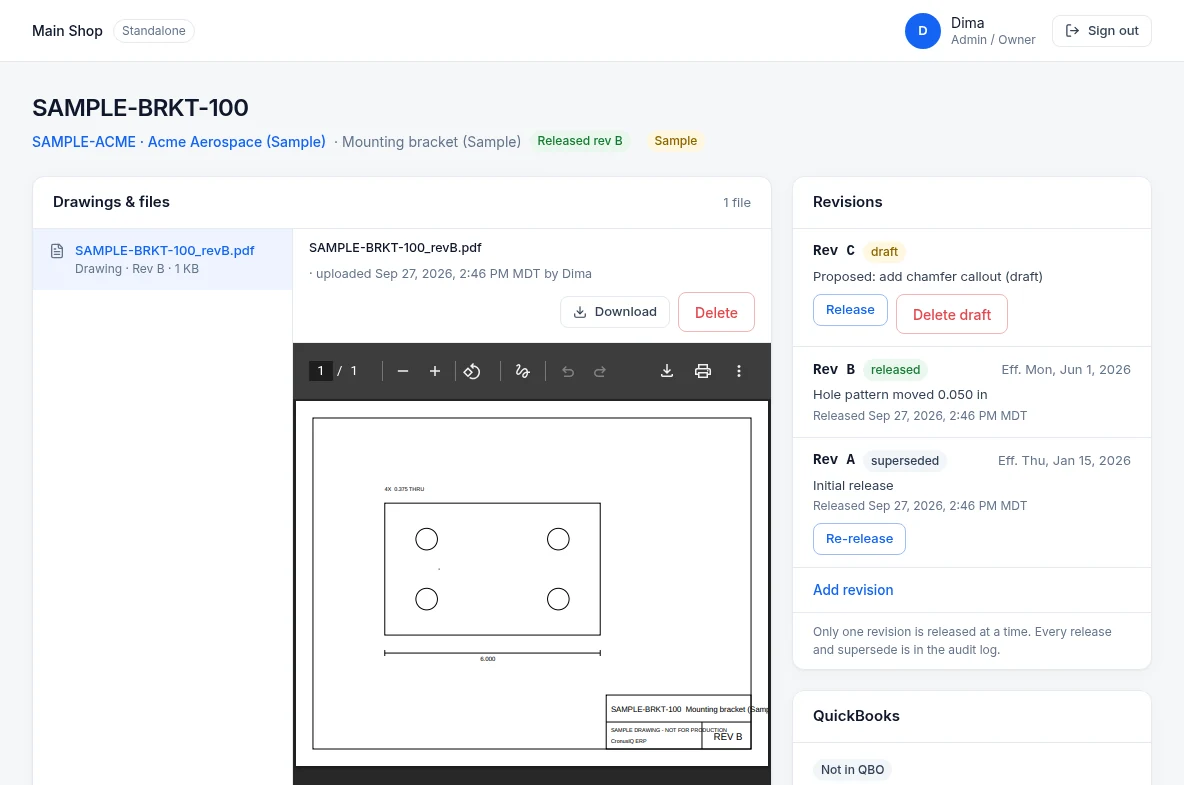Click the '1 file' count label
Screen dimensions: 1184x785
[x=737, y=202]
